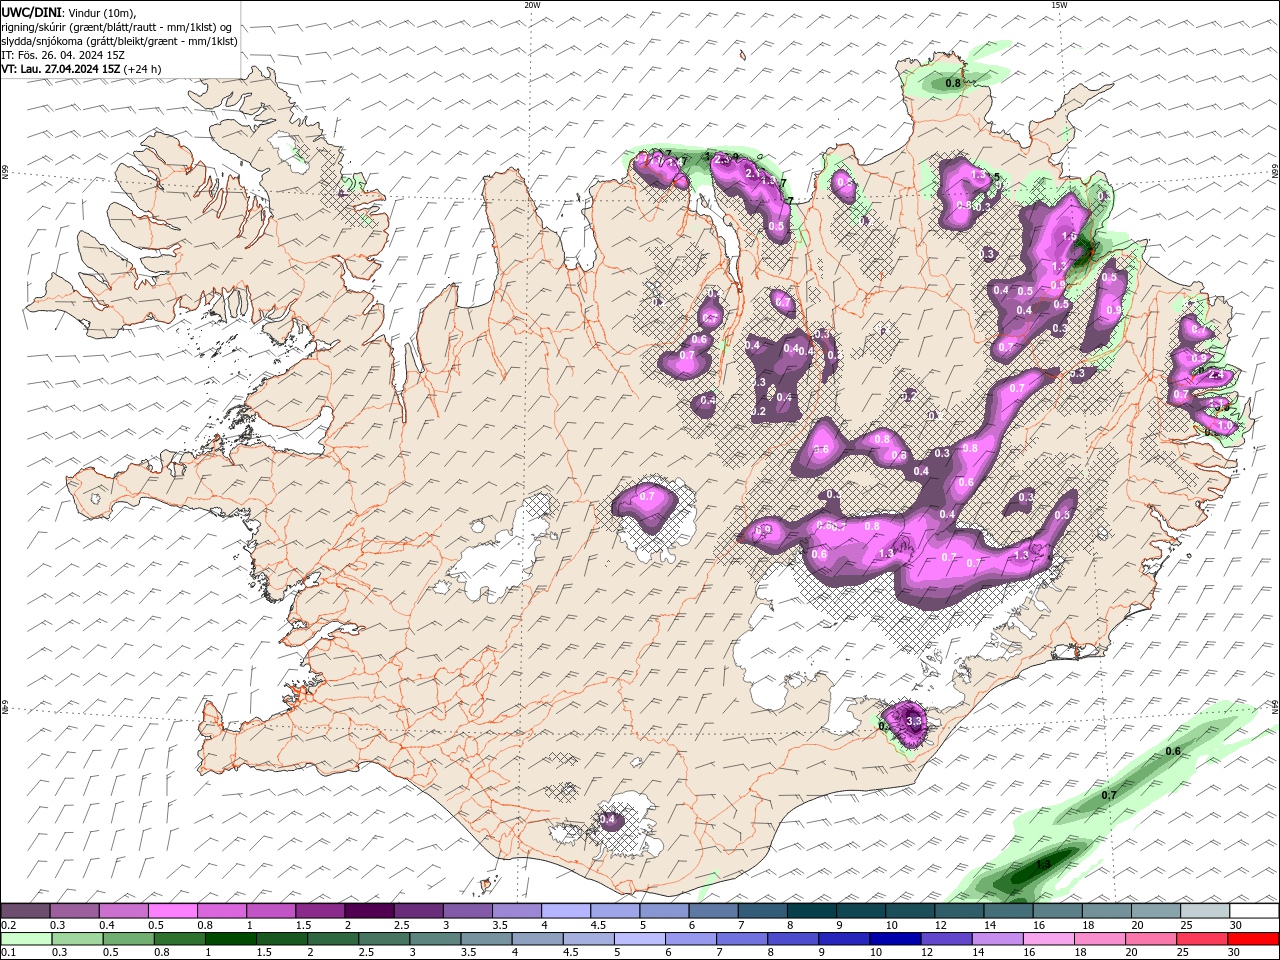The image size is (1280, 960).
Task: Select the bright red 30 swatch in rain scale
Action: 1253,939
